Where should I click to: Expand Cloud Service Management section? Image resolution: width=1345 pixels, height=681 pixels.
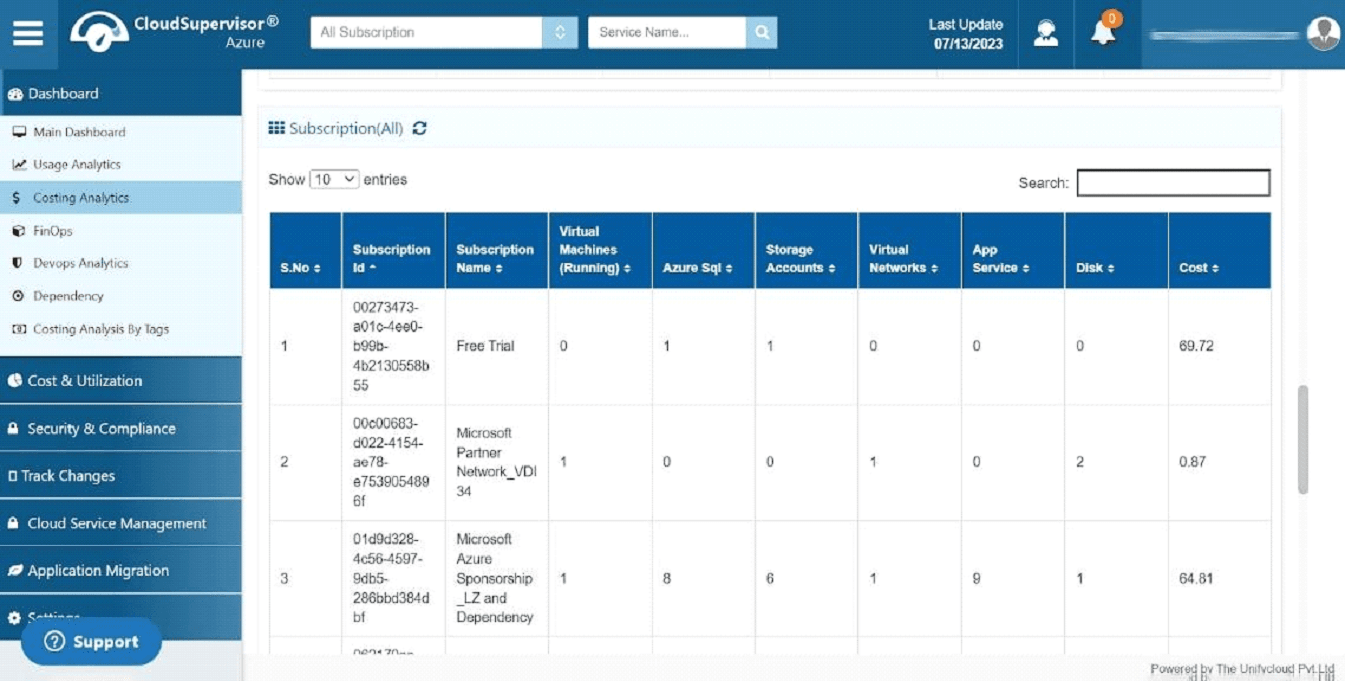pyautogui.click(x=121, y=523)
